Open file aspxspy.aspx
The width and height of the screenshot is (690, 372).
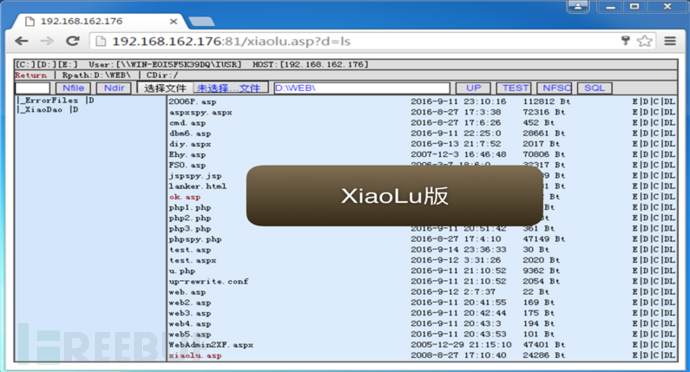[201, 112]
